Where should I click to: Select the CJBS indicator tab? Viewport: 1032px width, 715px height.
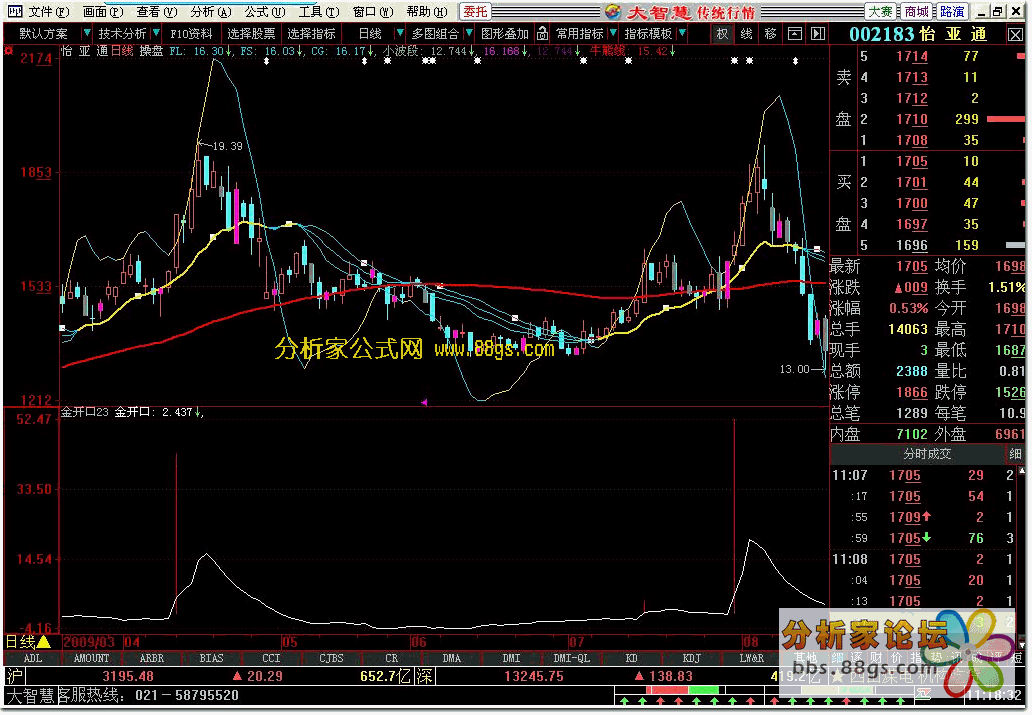click(x=331, y=658)
